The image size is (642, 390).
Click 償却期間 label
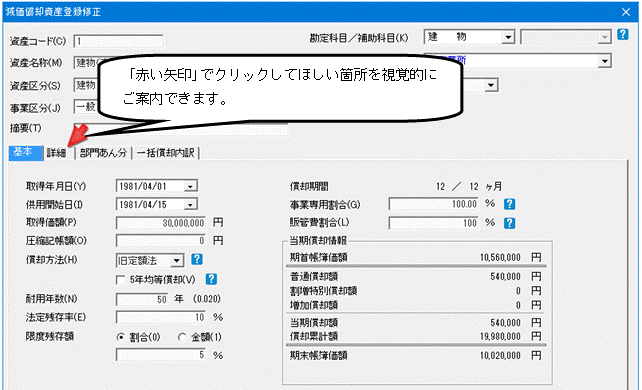[309, 187]
